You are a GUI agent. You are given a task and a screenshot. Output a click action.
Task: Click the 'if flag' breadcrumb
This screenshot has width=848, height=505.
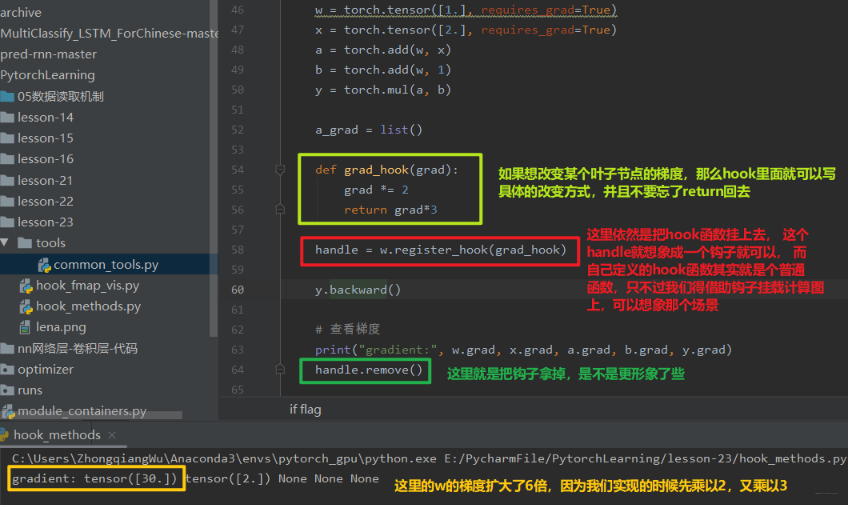pos(305,409)
